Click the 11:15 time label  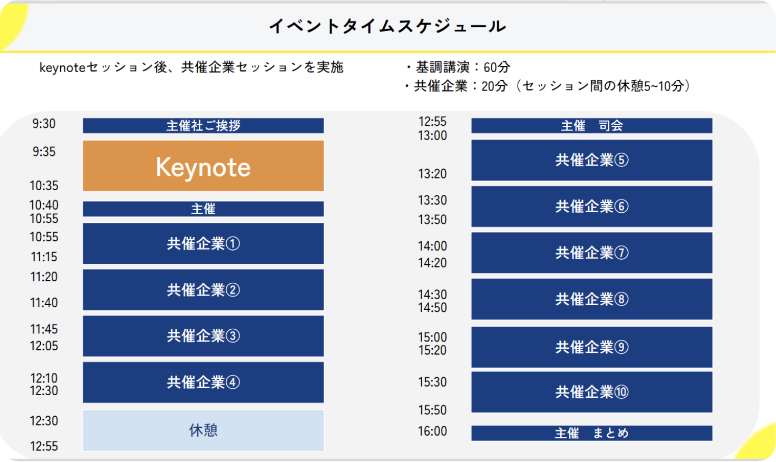[x=44, y=257]
